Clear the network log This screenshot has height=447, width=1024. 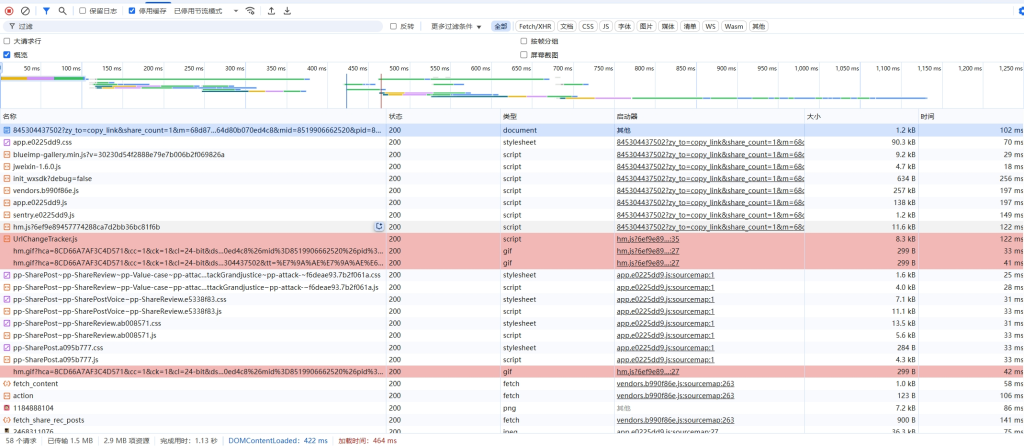26,10
